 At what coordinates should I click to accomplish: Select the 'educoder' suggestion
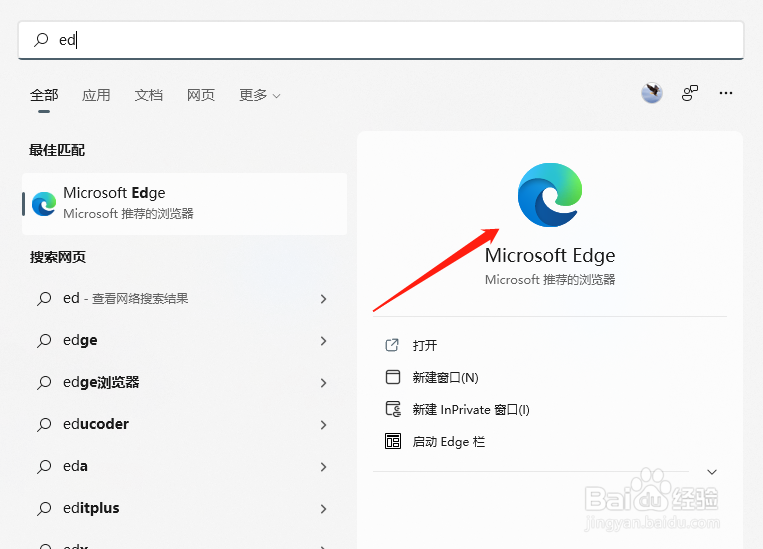[184, 424]
